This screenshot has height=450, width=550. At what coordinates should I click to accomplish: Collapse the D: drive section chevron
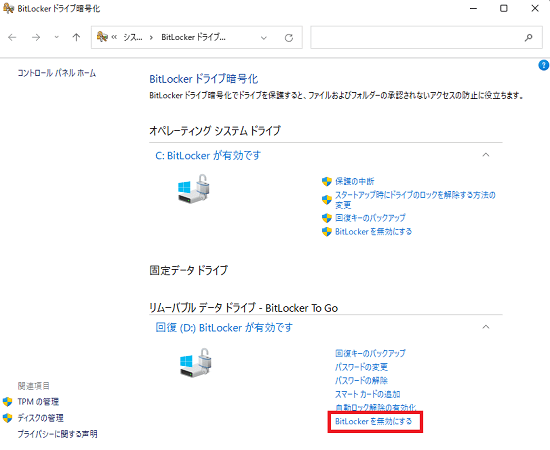pos(486,327)
